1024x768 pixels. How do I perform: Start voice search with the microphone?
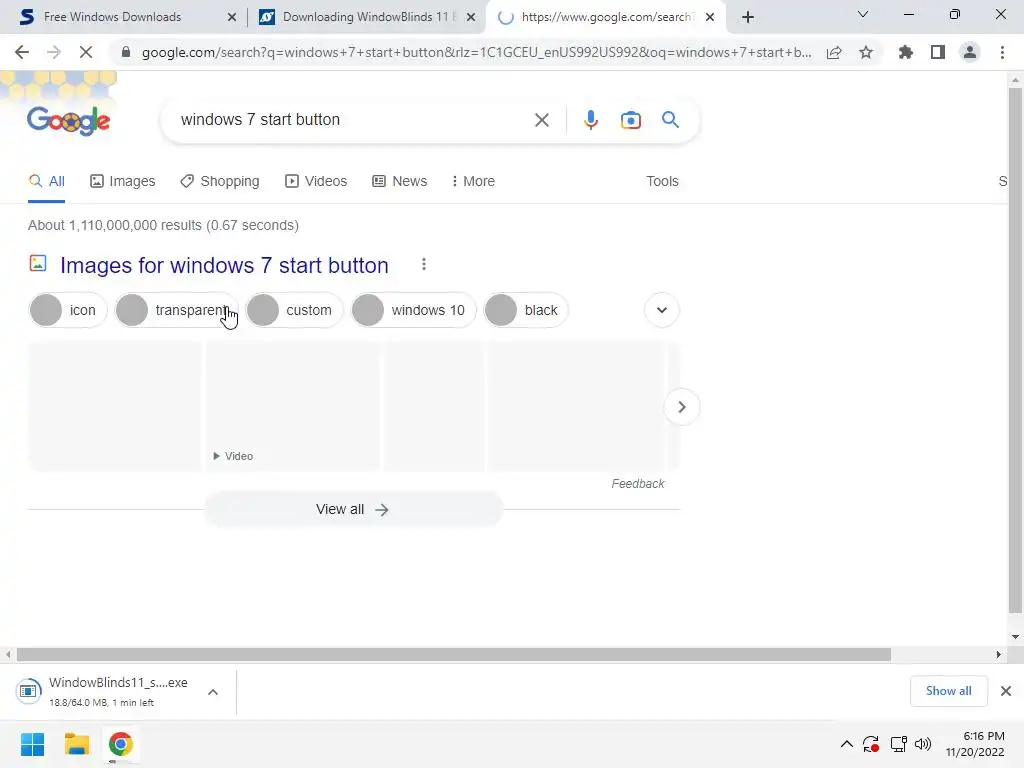tap(590, 120)
